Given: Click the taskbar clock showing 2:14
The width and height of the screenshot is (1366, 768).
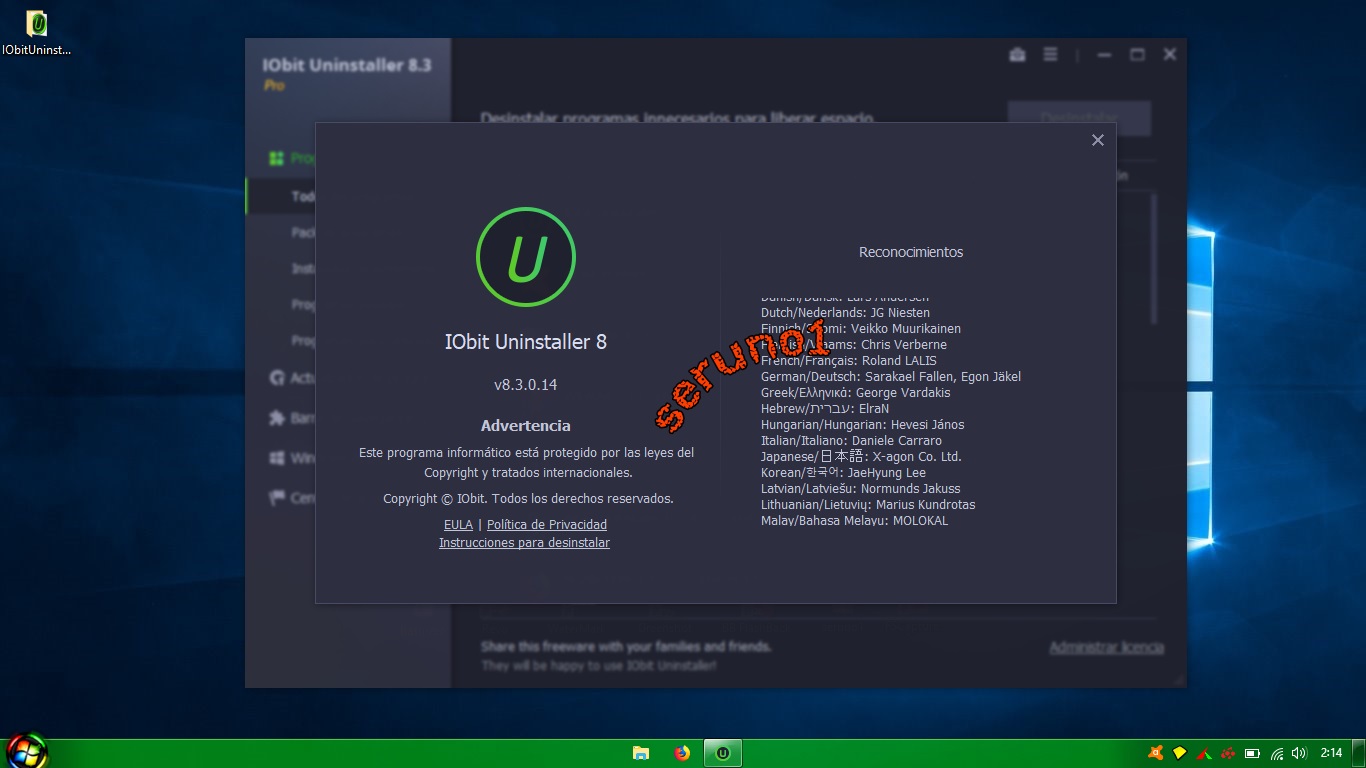Looking at the screenshot, I should (x=1331, y=753).
